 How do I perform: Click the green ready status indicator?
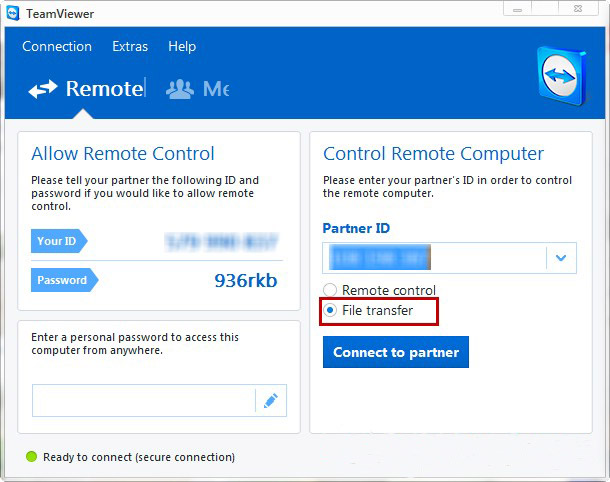point(31,457)
